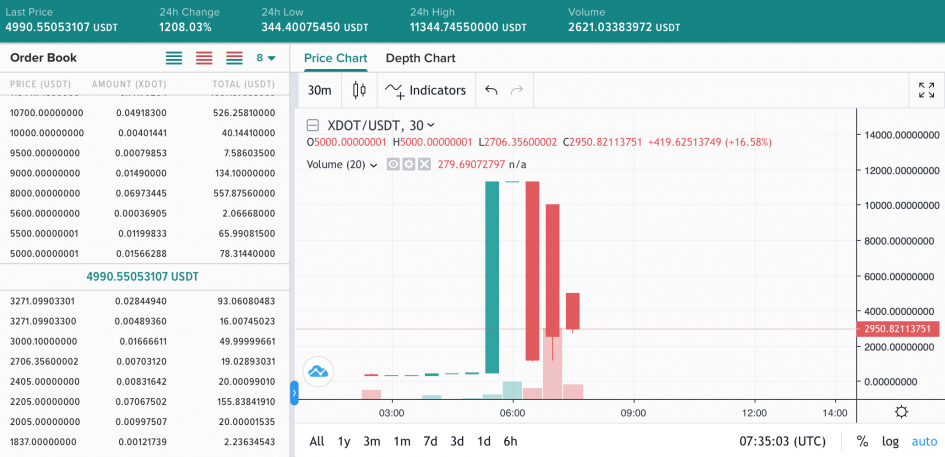Viewport: 945px width, 457px height.
Task: Select the 10000.00000000 ask price
Action: click(47, 133)
